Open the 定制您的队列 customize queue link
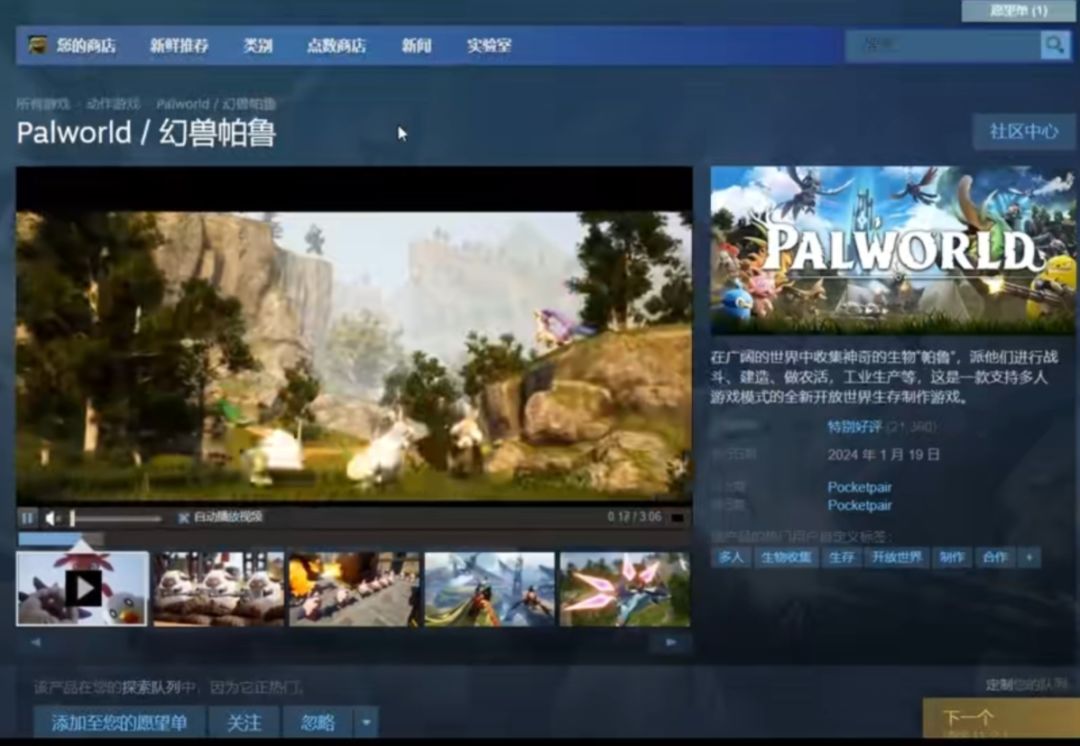The height and width of the screenshot is (746, 1080). tap(1026, 685)
